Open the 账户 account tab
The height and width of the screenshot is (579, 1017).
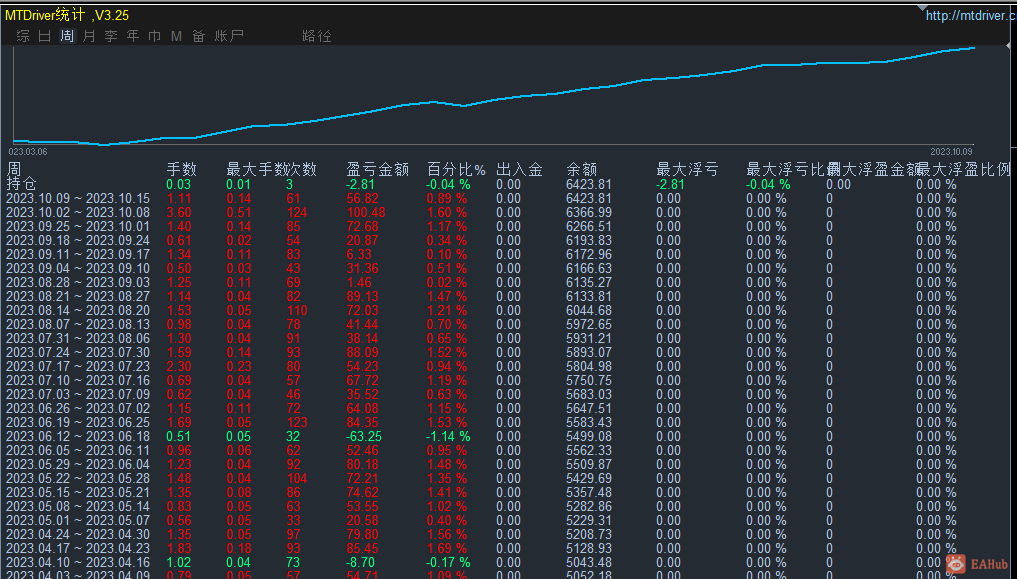pos(229,36)
